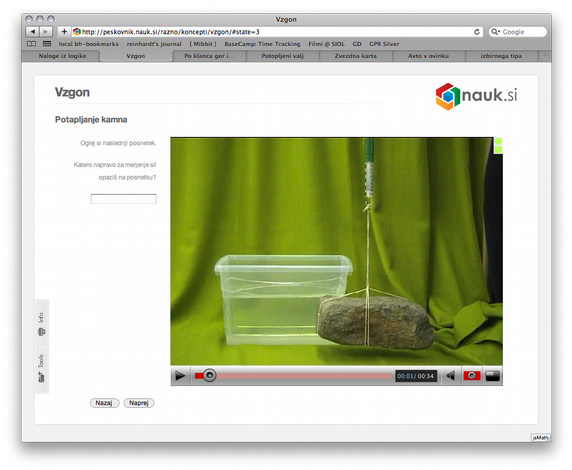Image resolution: width=572 pixels, height=470 pixels.
Task: Open the reinhardt's journal bookmark
Action: pyautogui.click(x=154, y=44)
